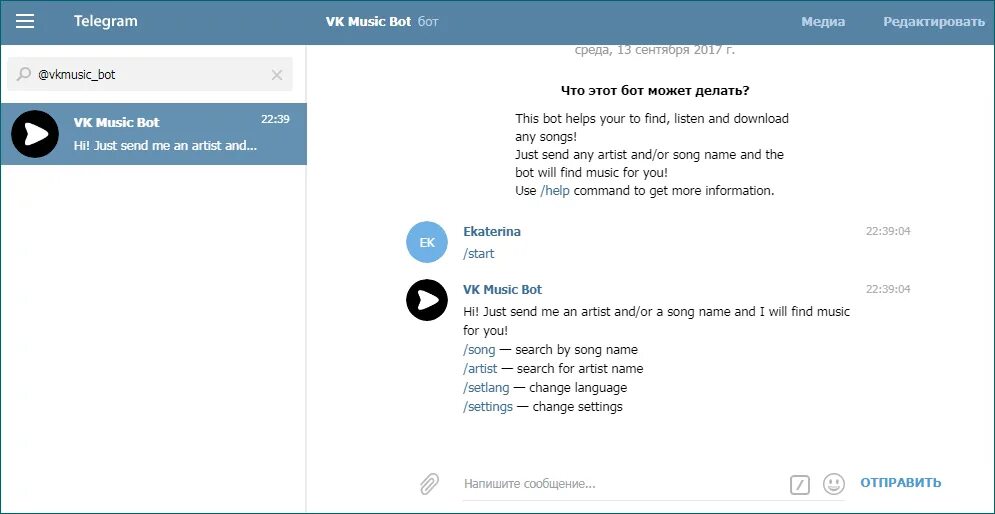Viewport: 995px width, 514px height.
Task: Click the /artist command link
Action: coord(480,368)
